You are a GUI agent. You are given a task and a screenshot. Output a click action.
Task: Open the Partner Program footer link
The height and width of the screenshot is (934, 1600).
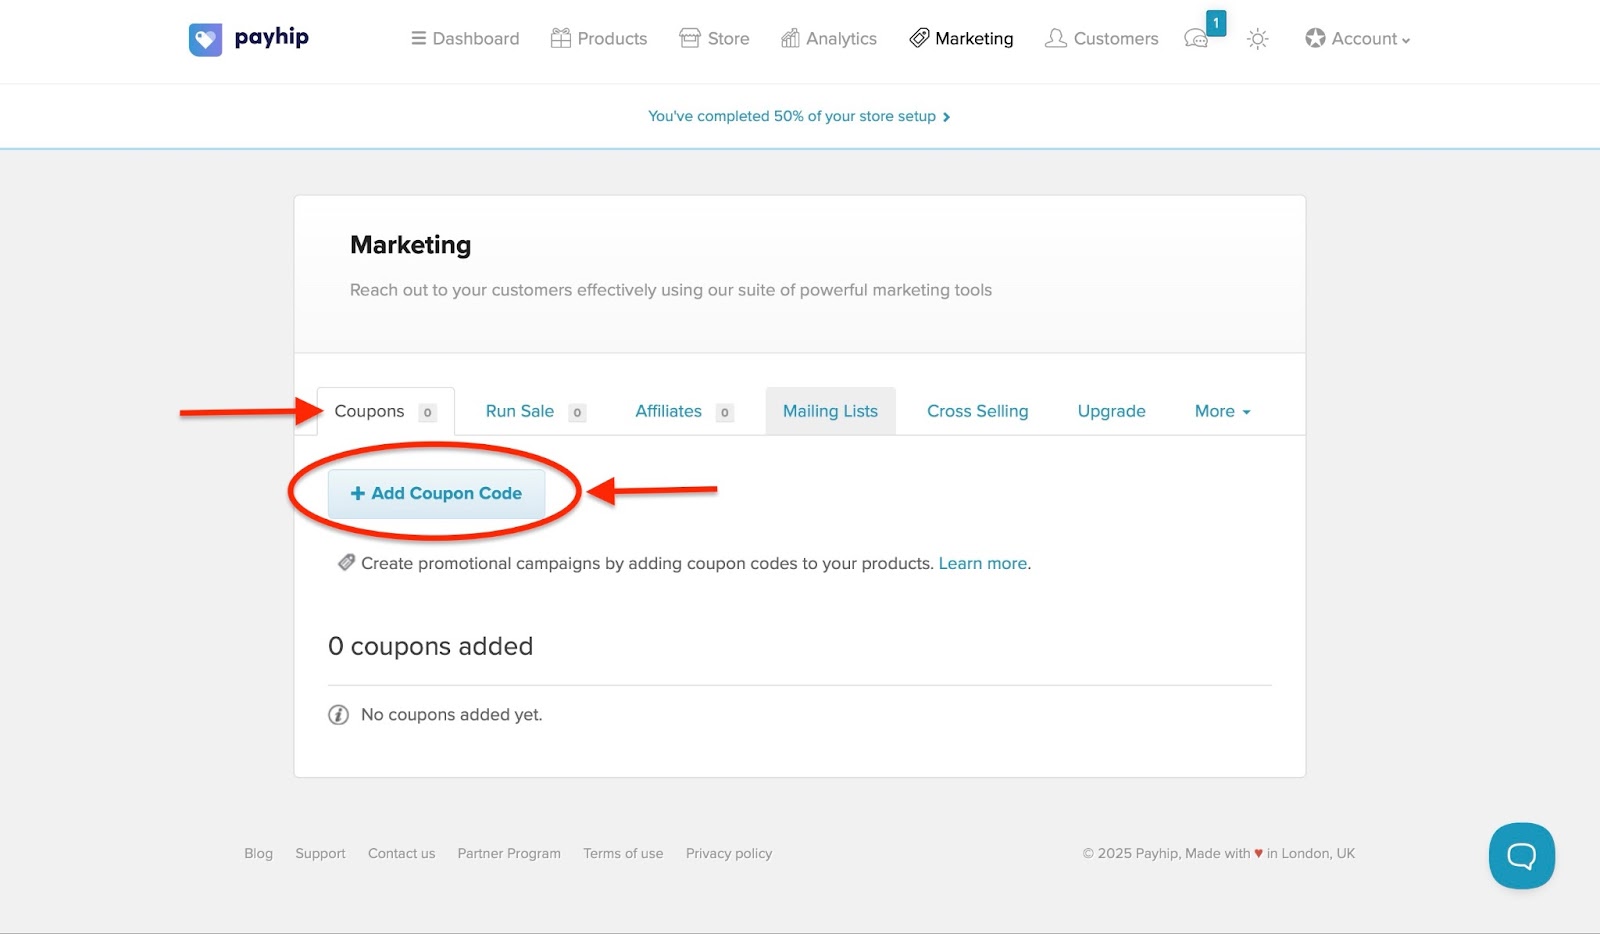coord(509,853)
